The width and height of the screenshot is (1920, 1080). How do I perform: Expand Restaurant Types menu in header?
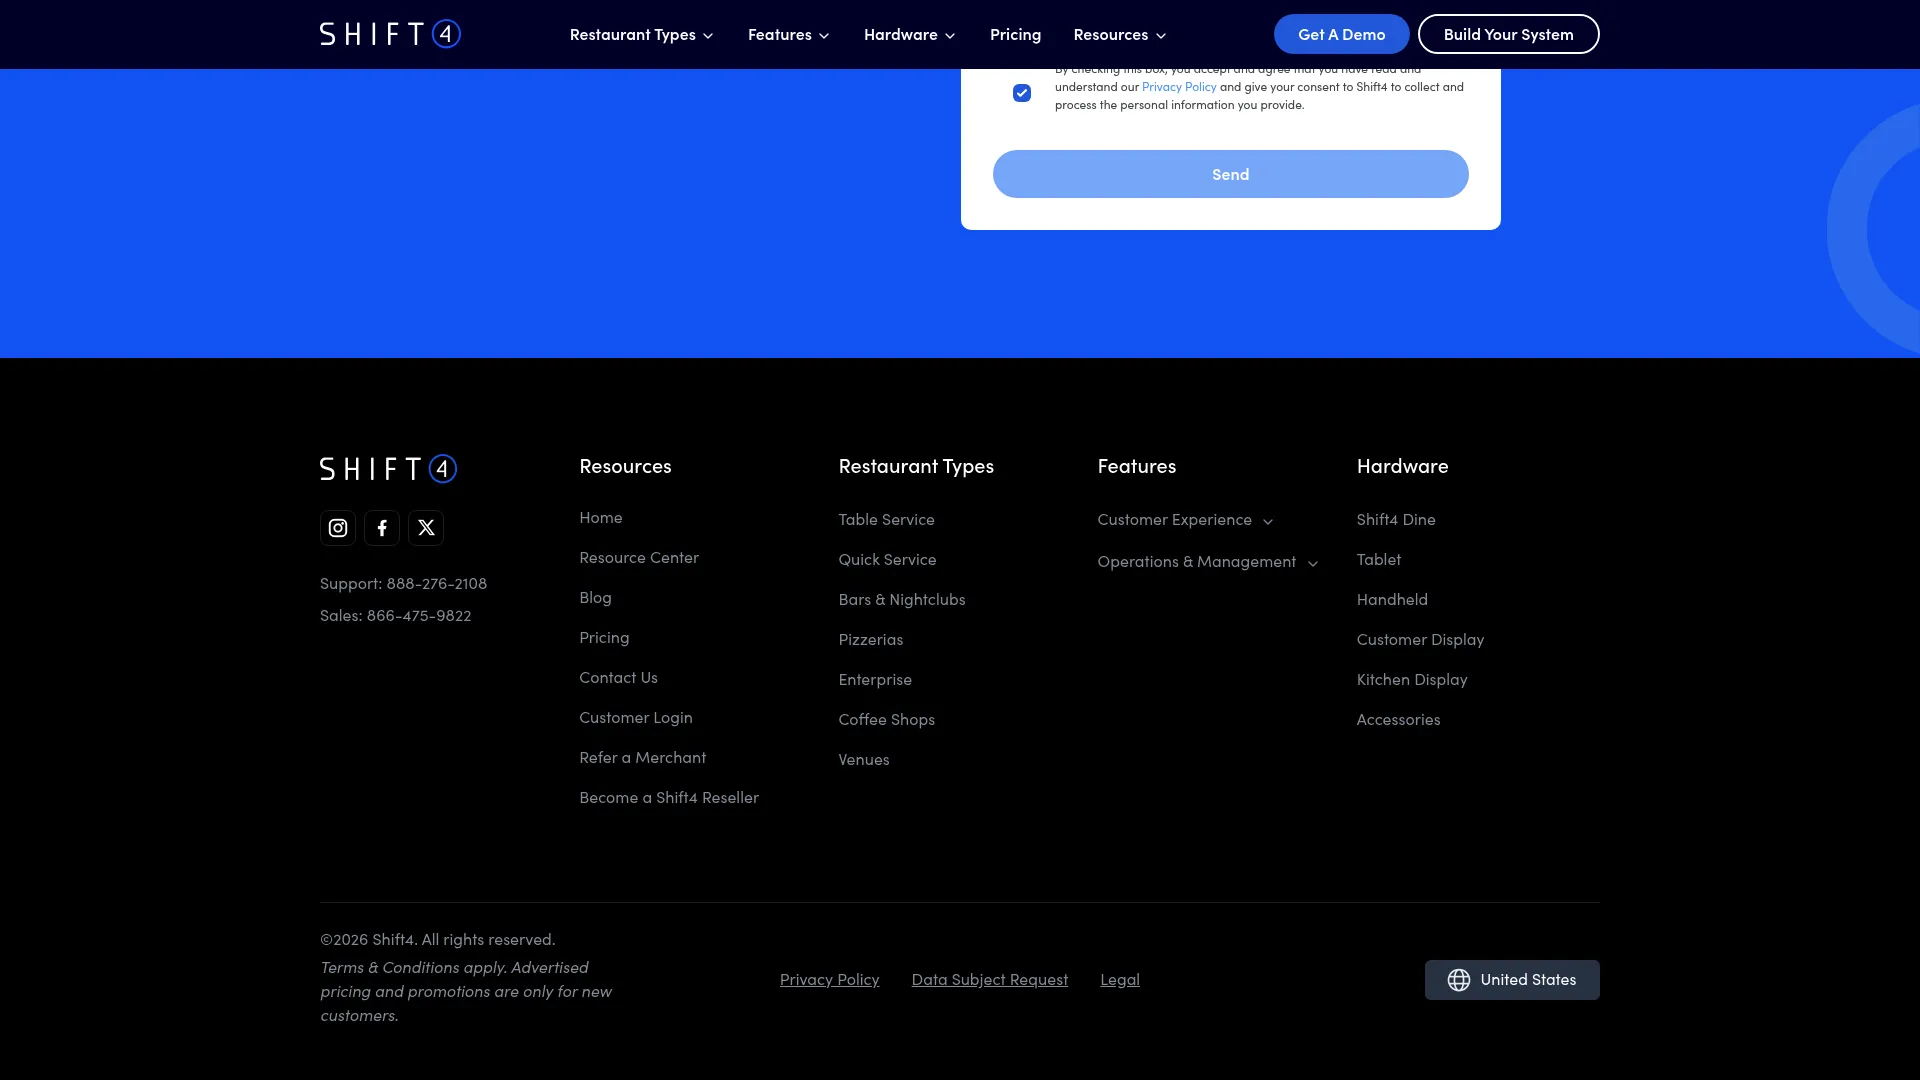coord(642,35)
